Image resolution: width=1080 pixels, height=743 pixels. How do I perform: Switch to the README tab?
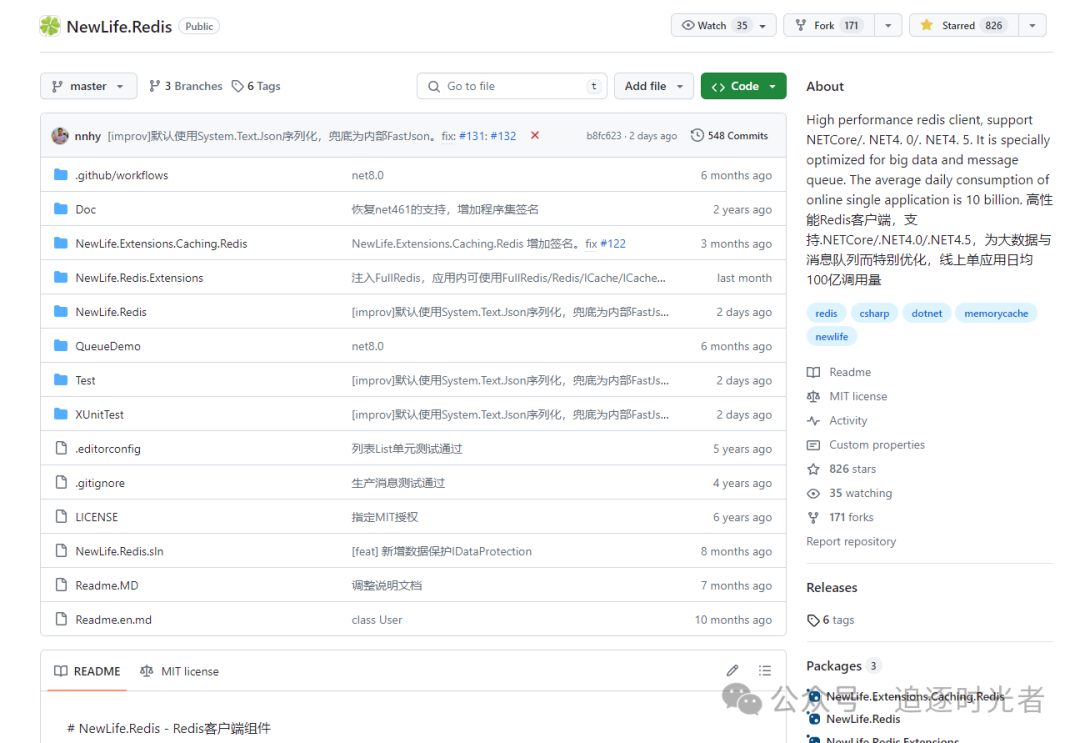click(x=87, y=671)
